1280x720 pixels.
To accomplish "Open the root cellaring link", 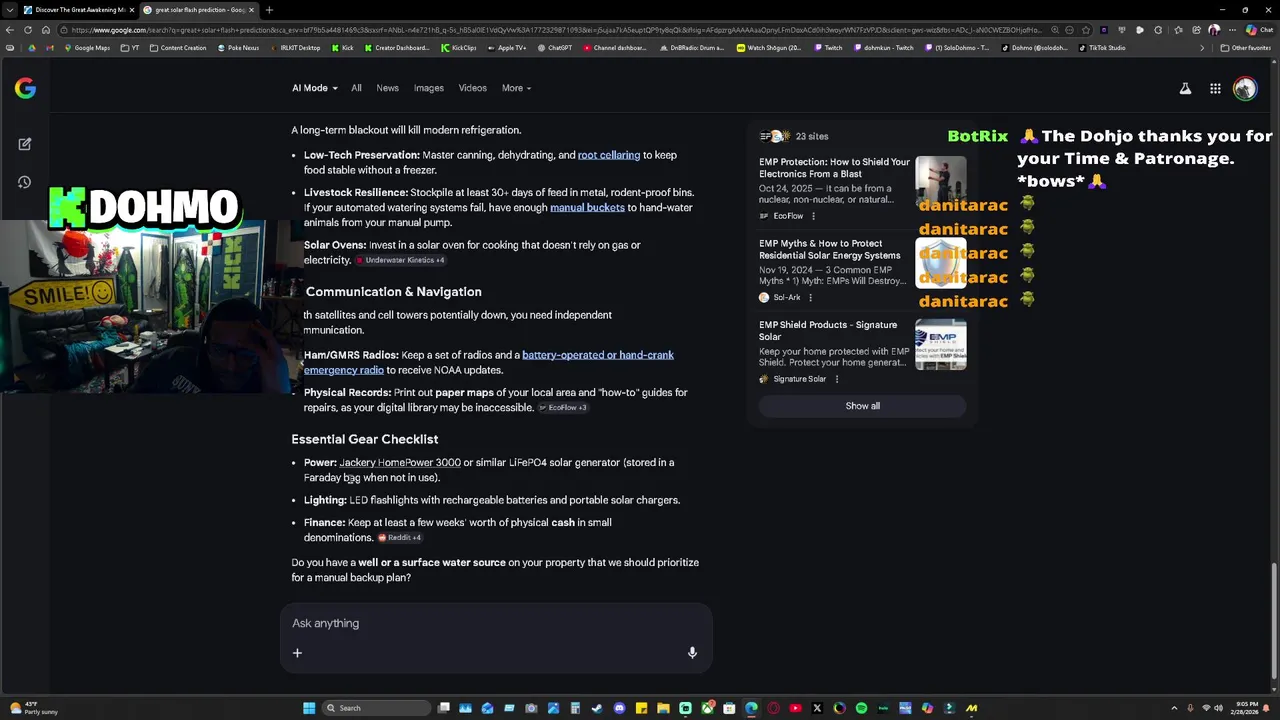I will click(609, 155).
